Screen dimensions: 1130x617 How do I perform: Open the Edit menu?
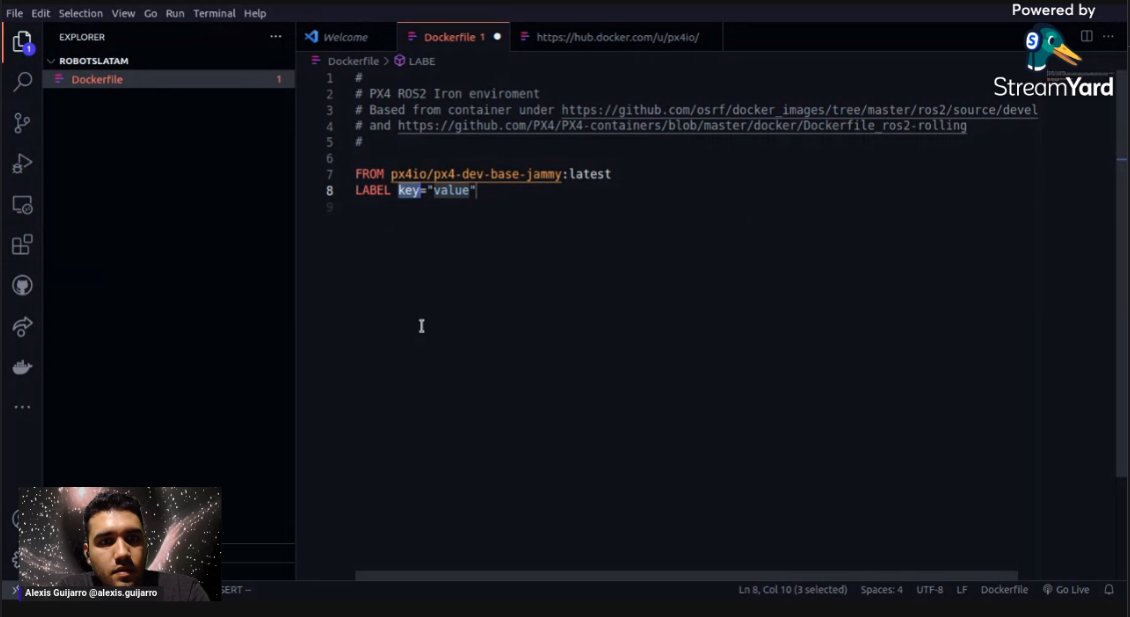[41, 13]
